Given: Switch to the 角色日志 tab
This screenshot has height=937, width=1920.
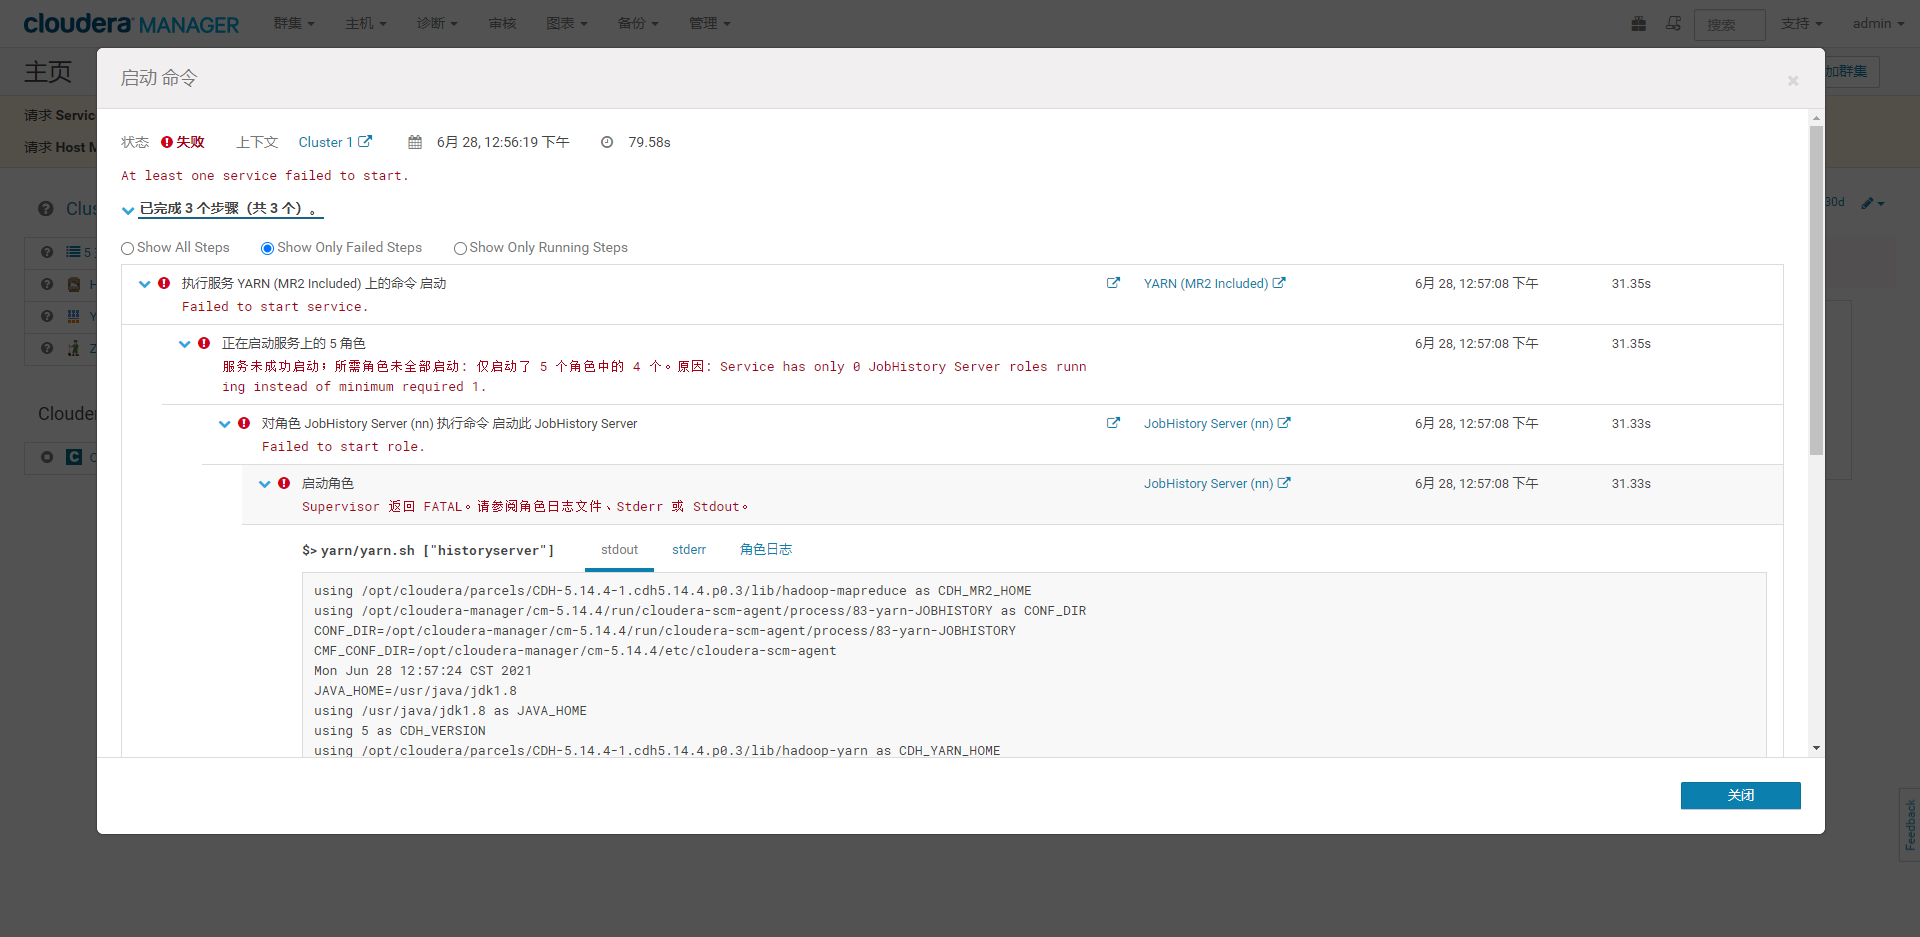Looking at the screenshot, I should pyautogui.click(x=766, y=550).
